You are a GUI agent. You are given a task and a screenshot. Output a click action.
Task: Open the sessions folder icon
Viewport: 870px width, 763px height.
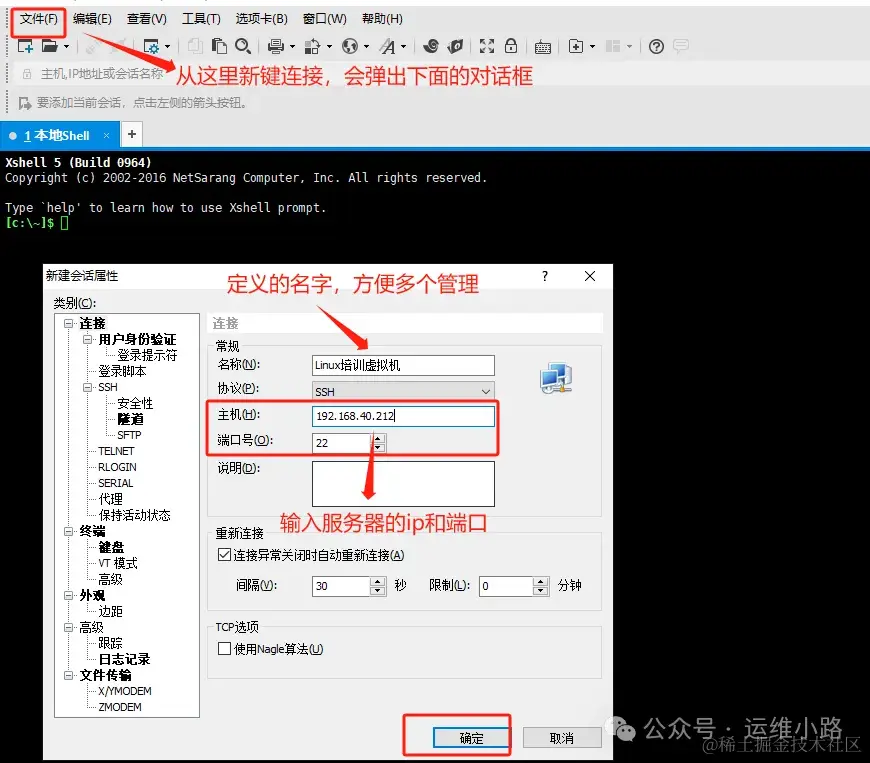pyautogui.click(x=47, y=46)
